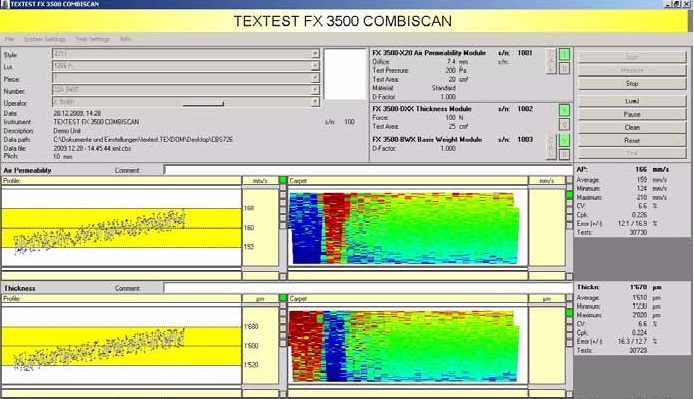Screen dimensions: 694x399
Task: Click the Pause button
Action: tap(632, 114)
